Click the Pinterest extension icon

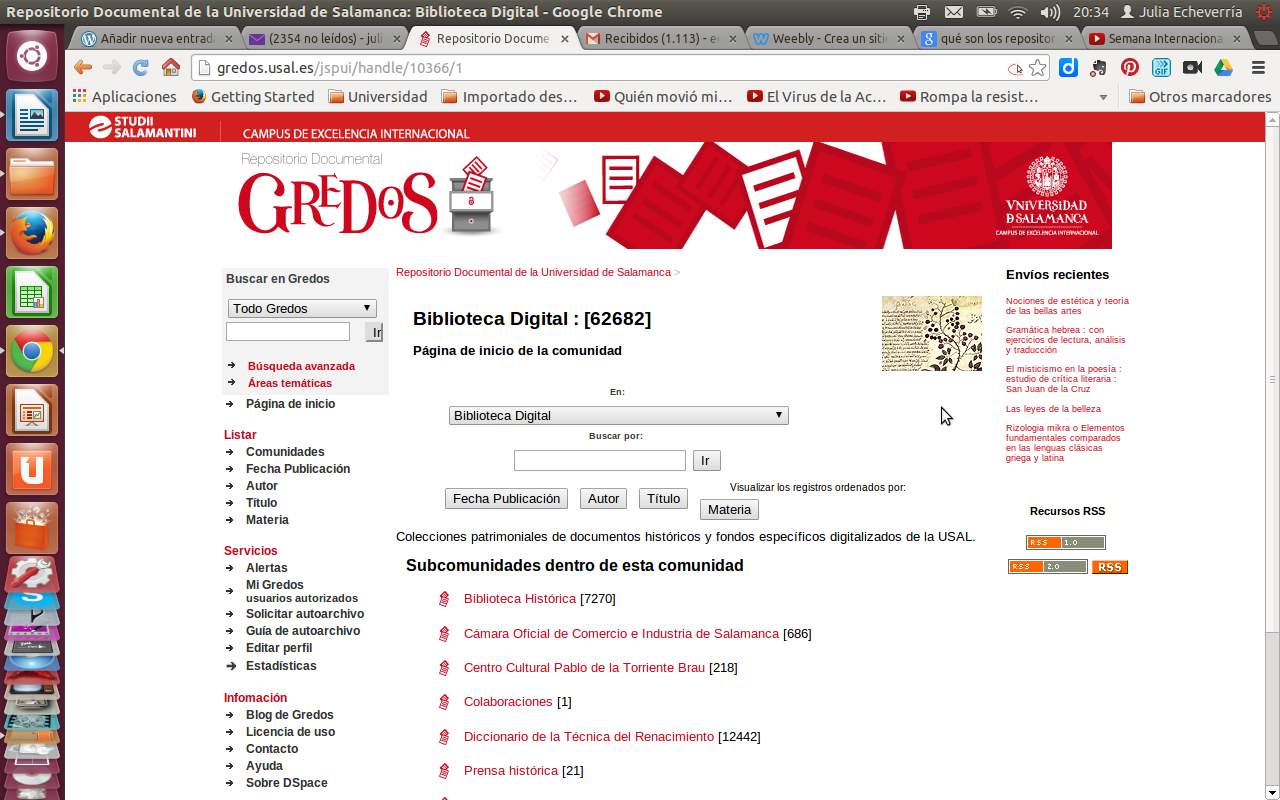tap(1129, 68)
